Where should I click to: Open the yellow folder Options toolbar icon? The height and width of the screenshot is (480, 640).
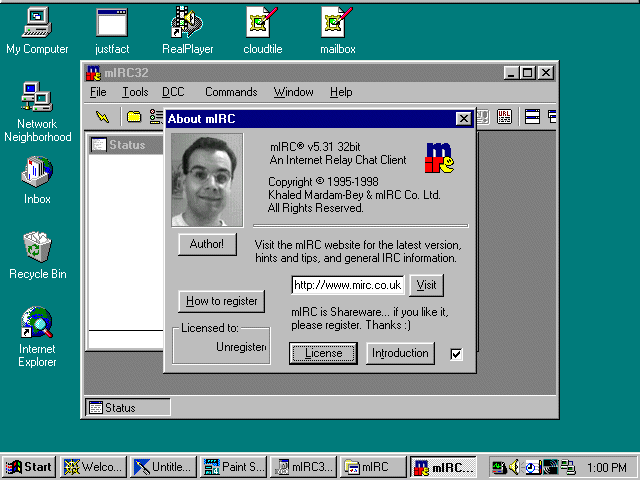click(134, 117)
